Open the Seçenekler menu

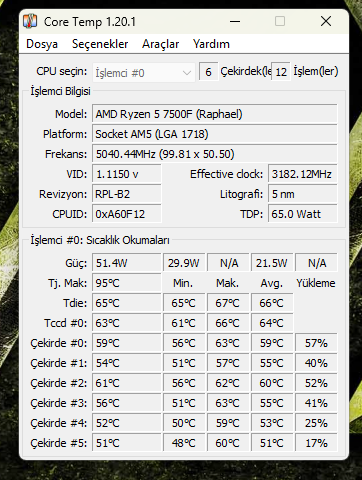pyautogui.click(x=100, y=44)
